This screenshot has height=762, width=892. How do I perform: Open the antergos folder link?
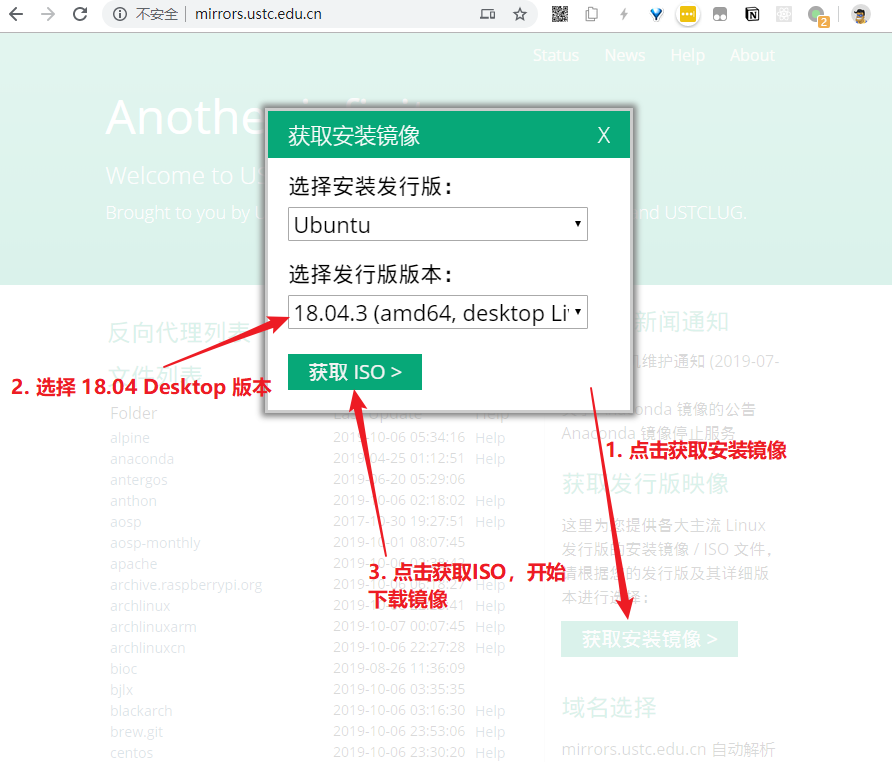point(139,480)
